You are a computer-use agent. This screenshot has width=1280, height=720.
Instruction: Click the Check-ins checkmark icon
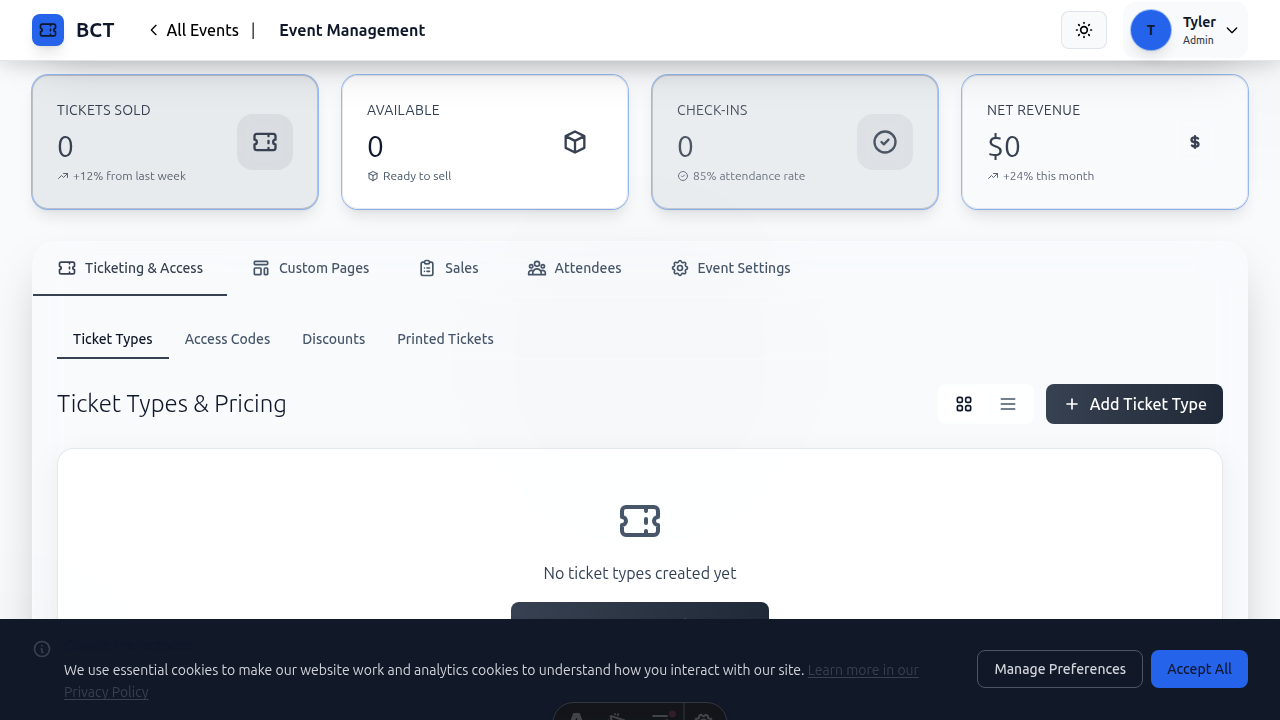[885, 142]
